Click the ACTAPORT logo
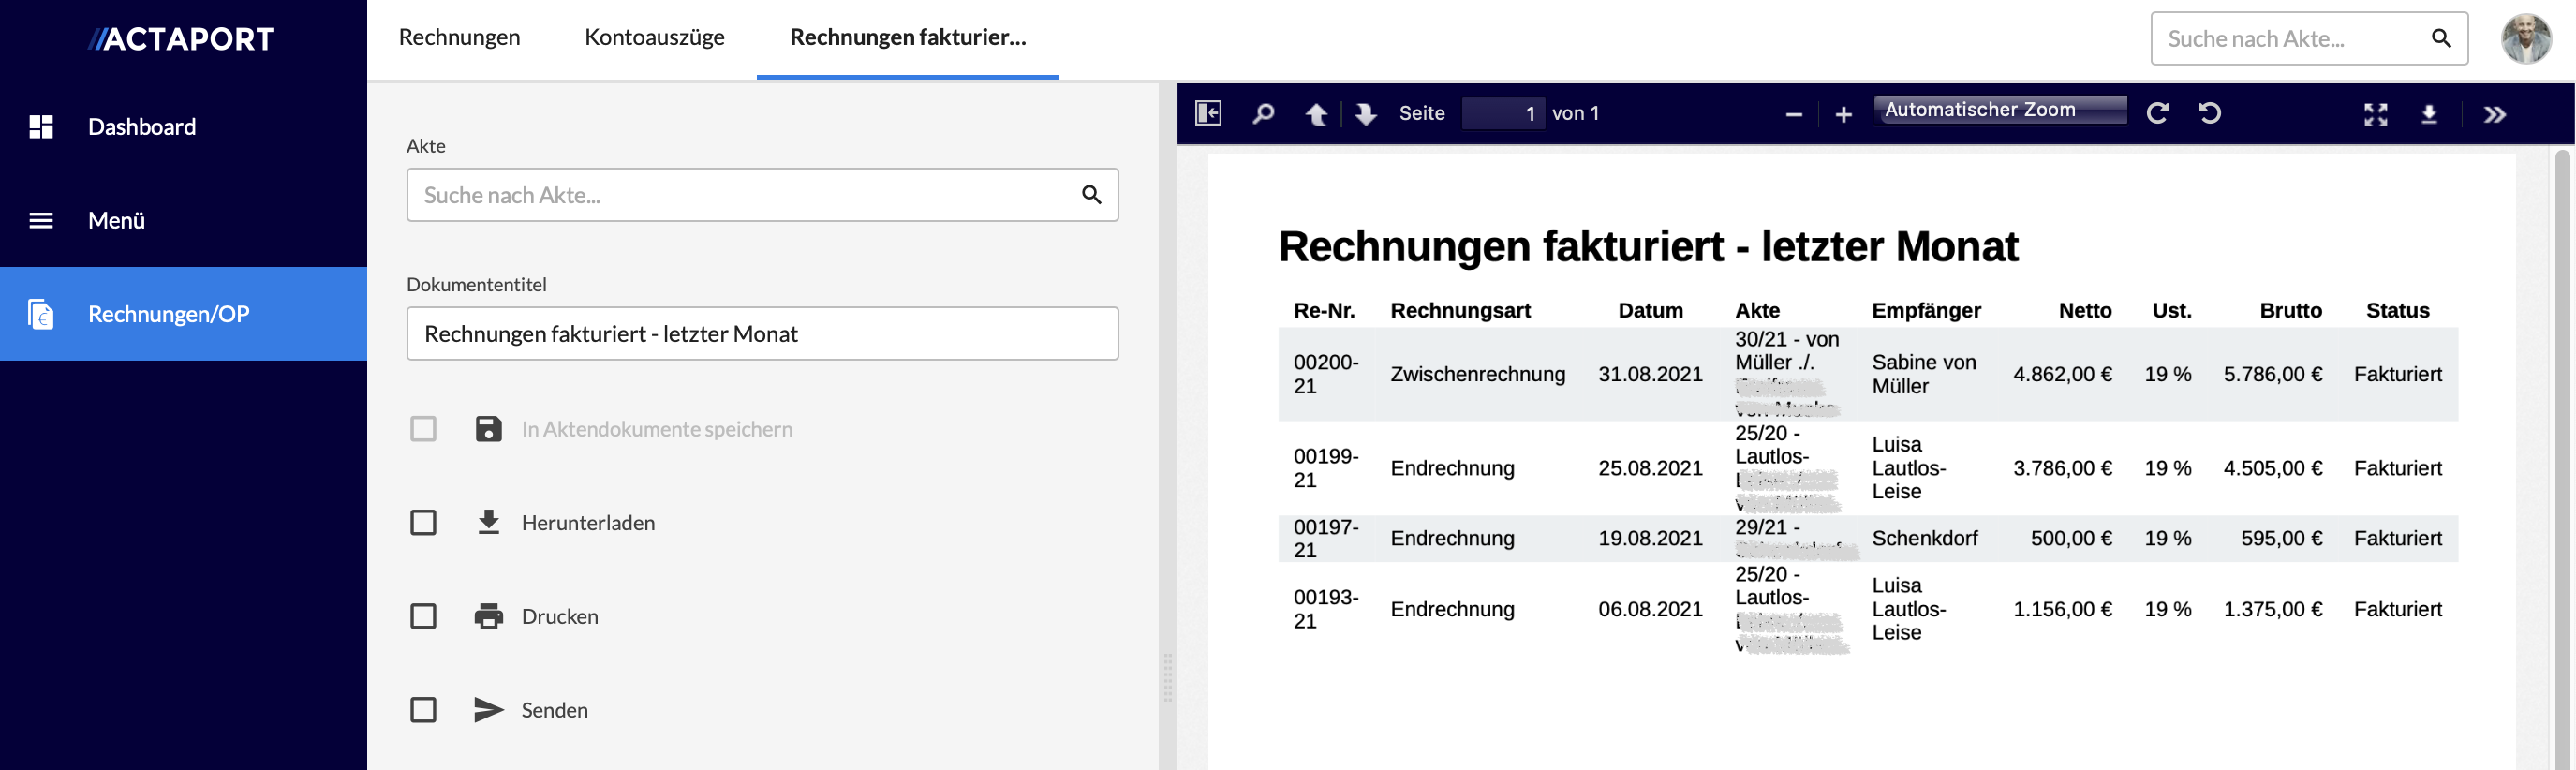The image size is (2576, 770). (181, 39)
